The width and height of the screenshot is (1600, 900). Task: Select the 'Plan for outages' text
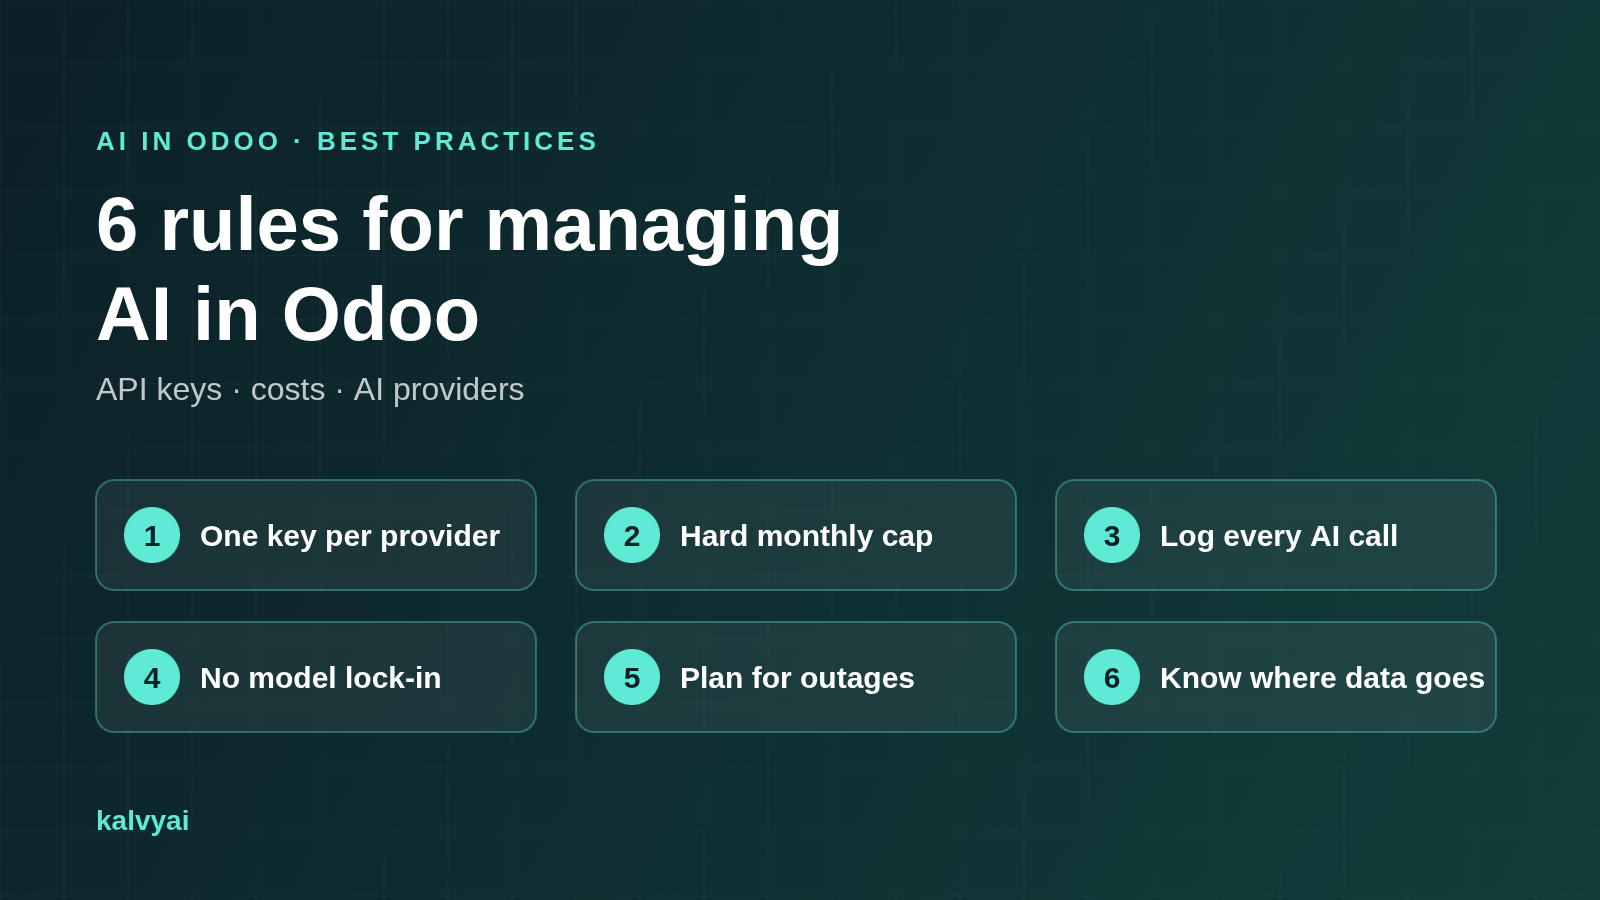(797, 678)
